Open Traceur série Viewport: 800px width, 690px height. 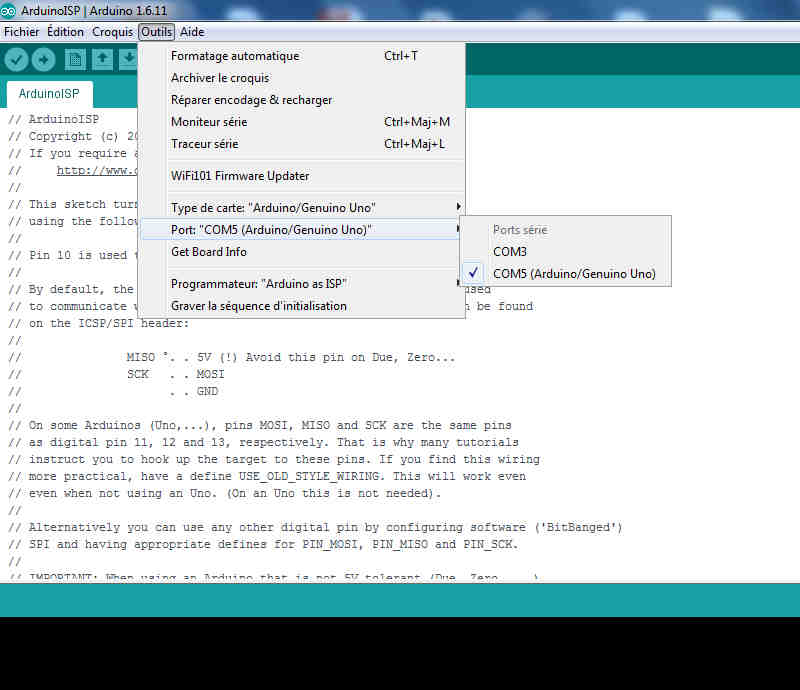click(x=302, y=144)
